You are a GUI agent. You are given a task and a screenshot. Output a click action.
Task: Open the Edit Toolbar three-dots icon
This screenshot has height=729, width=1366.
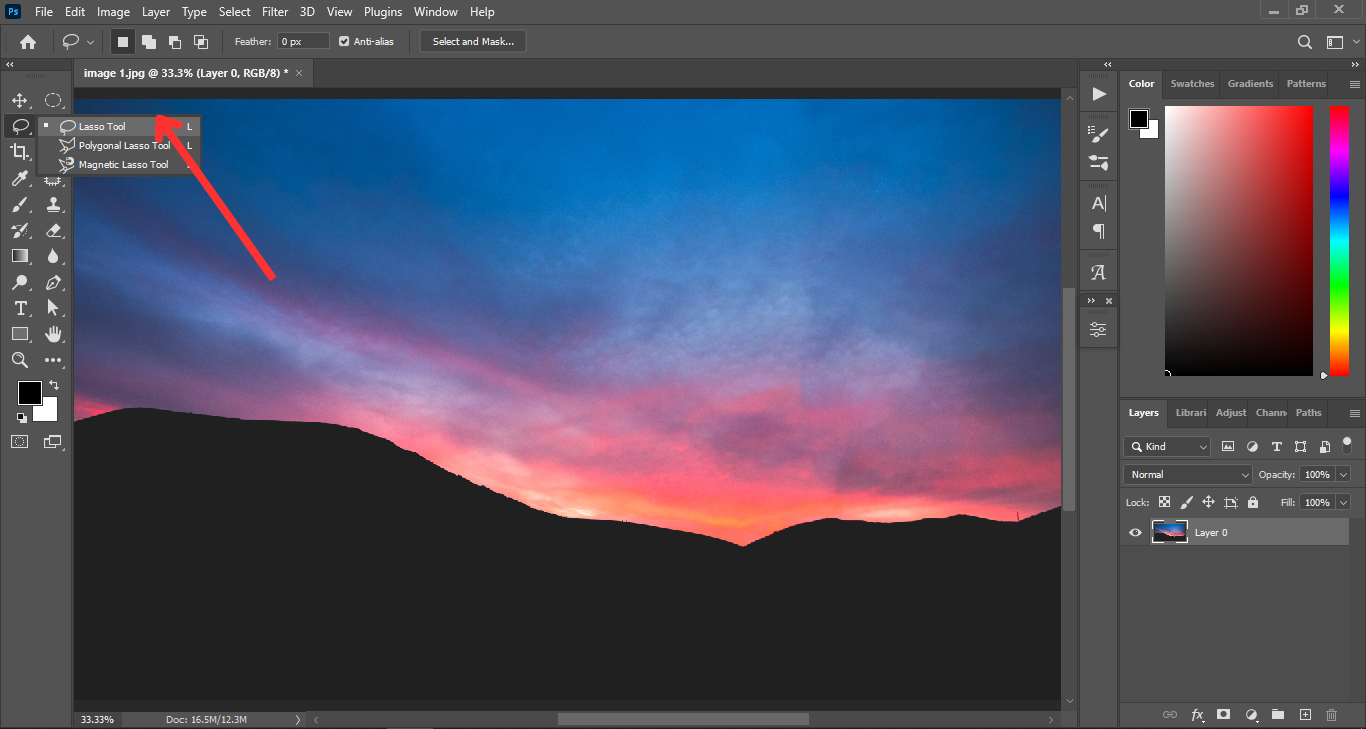tap(53, 360)
